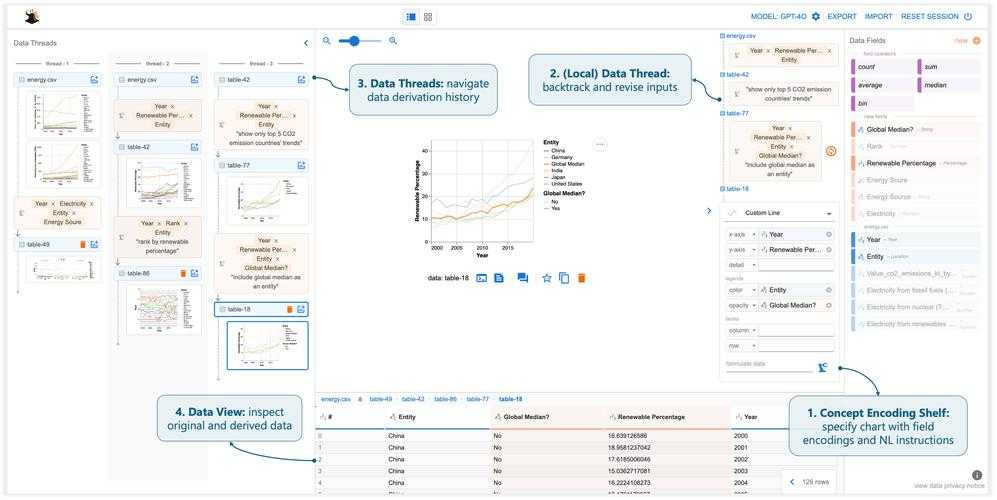The image size is (997, 500).
Task: Create new chart from table-49
Action: 94,244
